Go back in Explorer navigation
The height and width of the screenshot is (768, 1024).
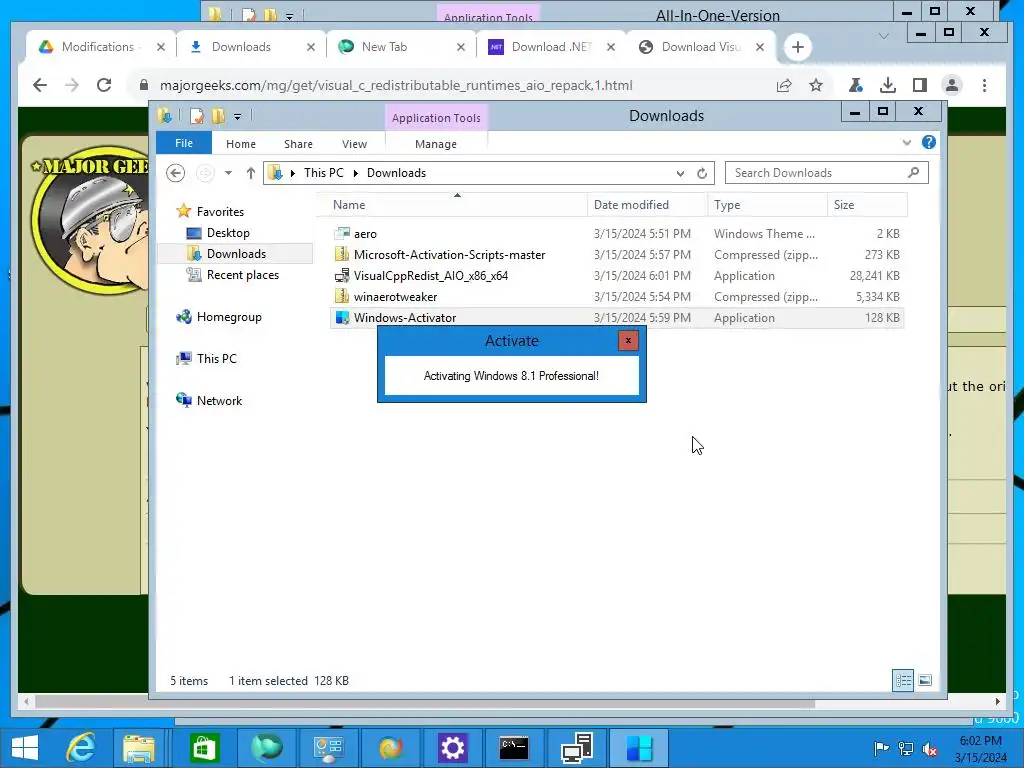click(175, 173)
